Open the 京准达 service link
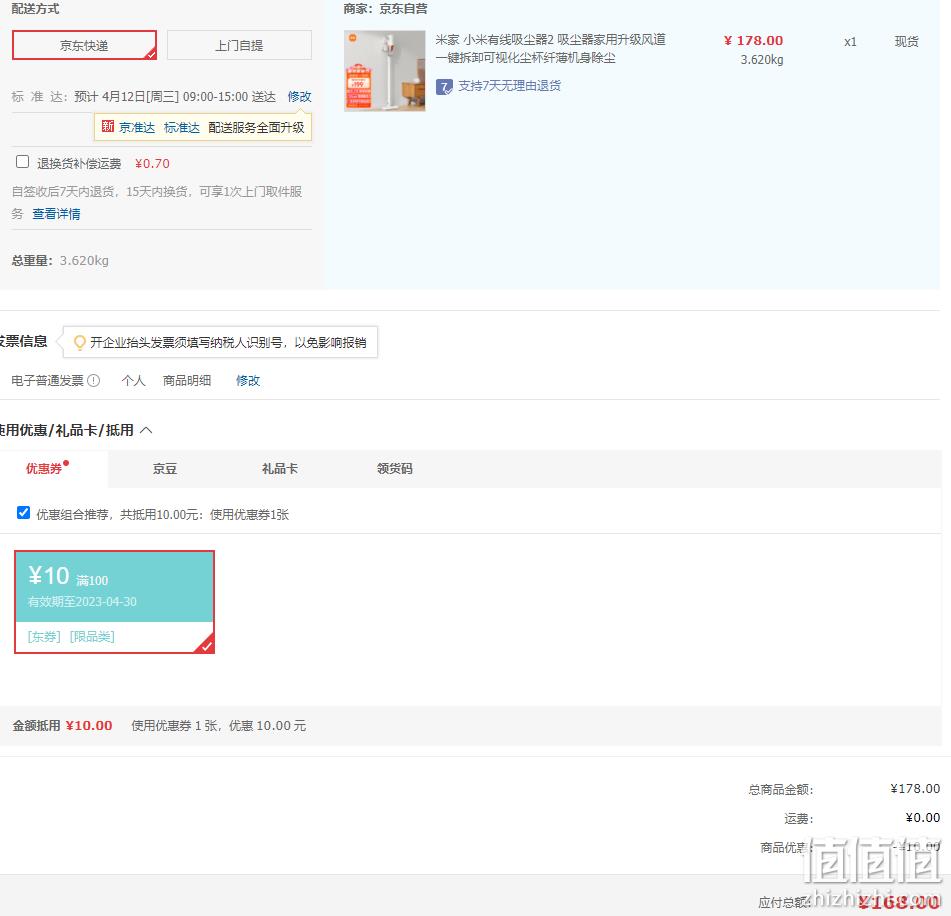The height and width of the screenshot is (916, 951). pos(137,127)
